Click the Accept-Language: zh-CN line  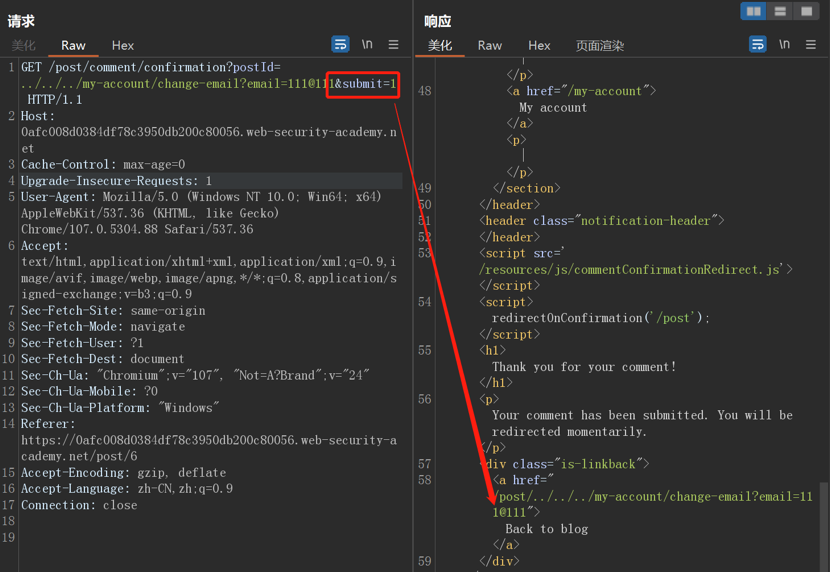pos(127,488)
